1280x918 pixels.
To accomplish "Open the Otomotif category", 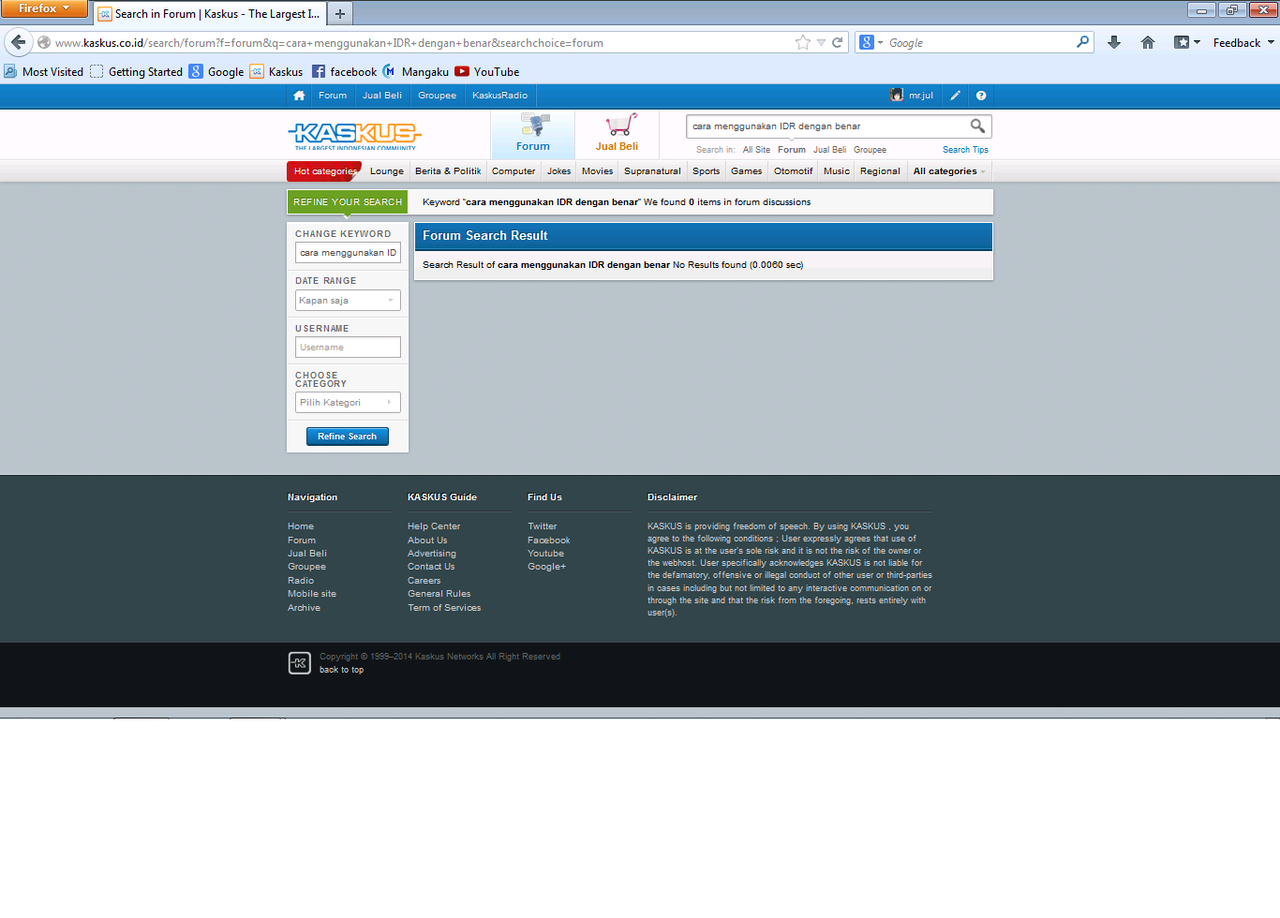I will click(x=793, y=171).
